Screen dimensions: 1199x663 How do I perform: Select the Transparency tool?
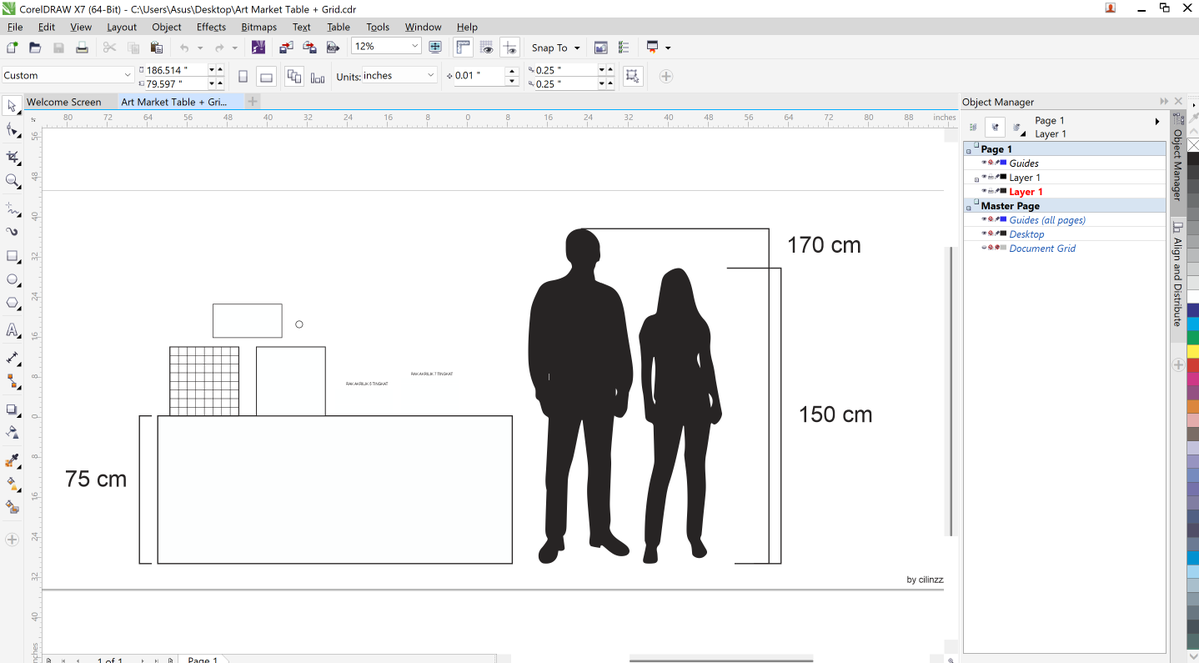(11, 433)
